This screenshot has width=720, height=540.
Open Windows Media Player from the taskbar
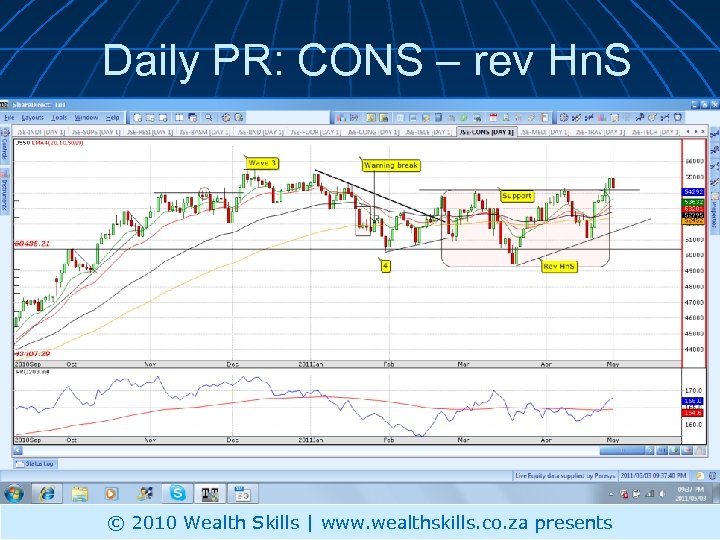[x=110, y=494]
